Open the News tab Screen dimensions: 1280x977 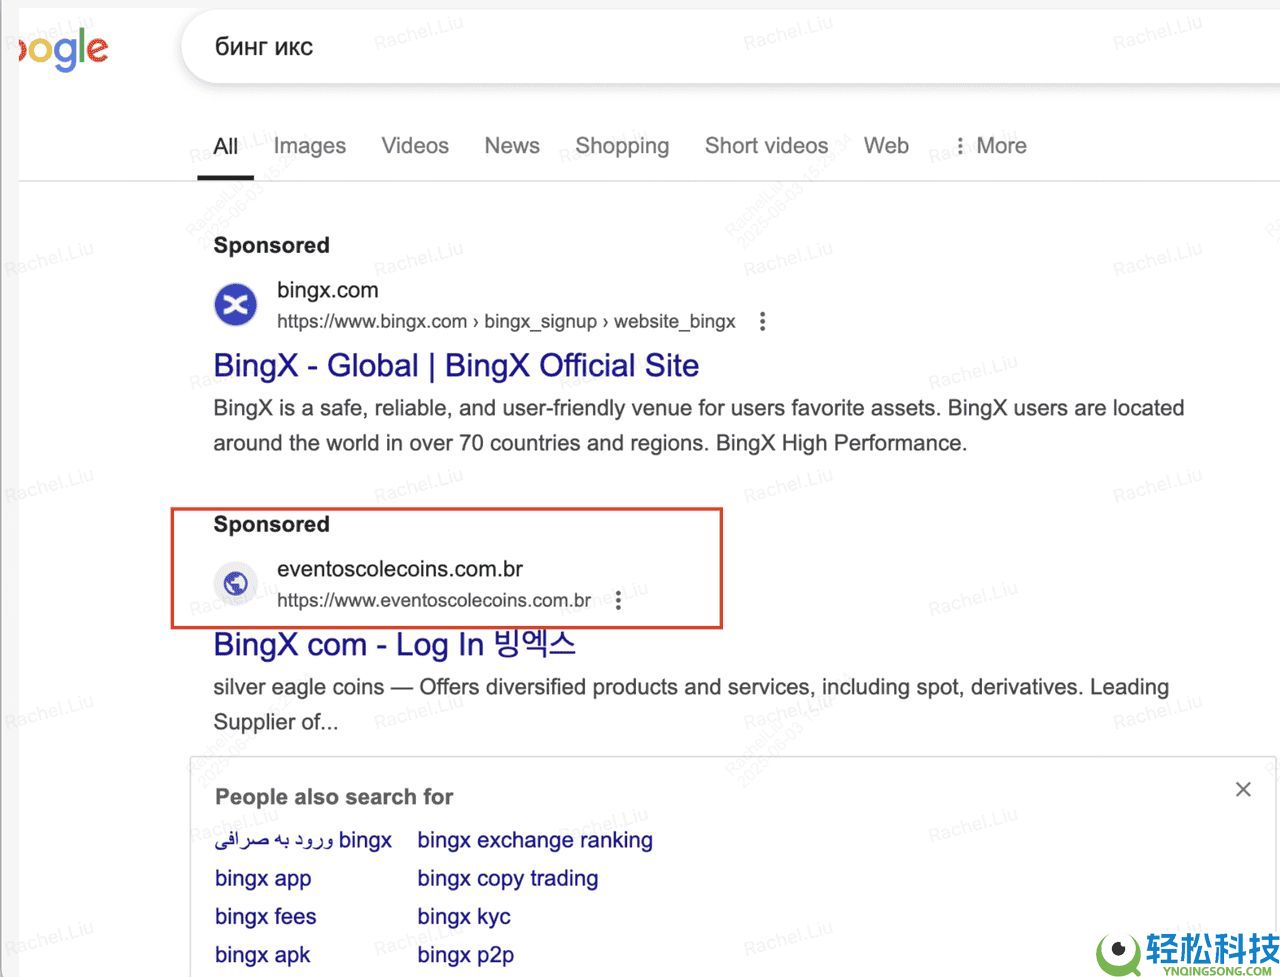(512, 146)
